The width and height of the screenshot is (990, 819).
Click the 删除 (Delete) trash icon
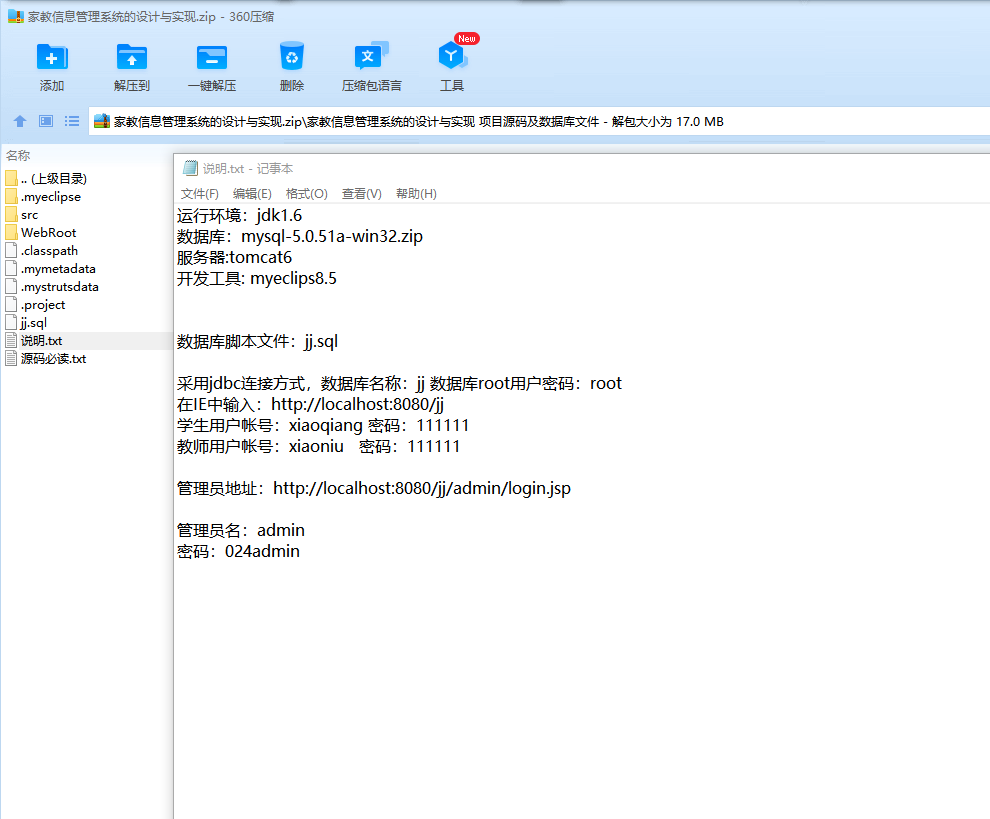point(292,57)
